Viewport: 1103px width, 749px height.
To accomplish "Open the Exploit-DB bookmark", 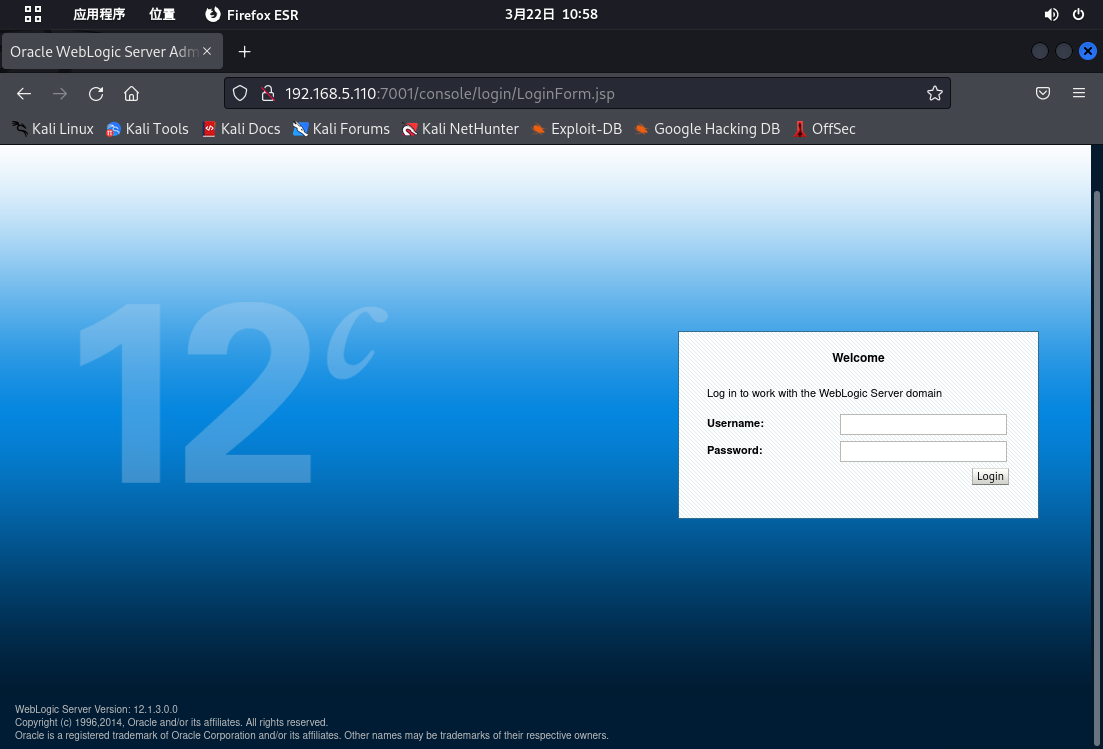I will 577,129.
